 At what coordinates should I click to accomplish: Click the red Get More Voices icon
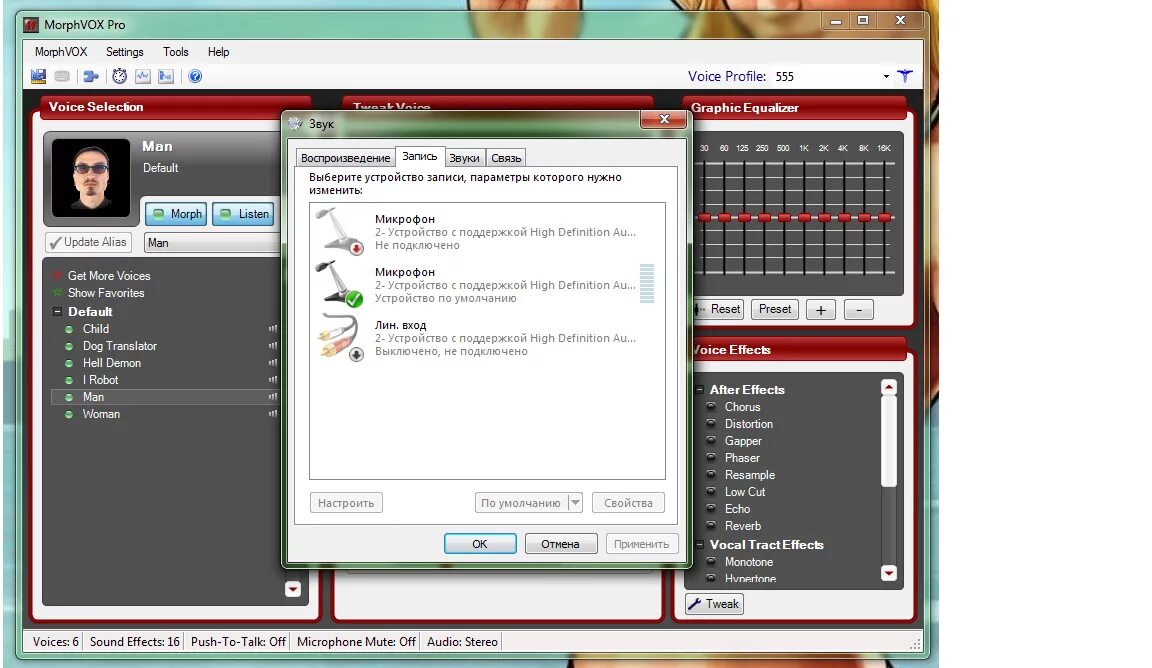coord(57,276)
